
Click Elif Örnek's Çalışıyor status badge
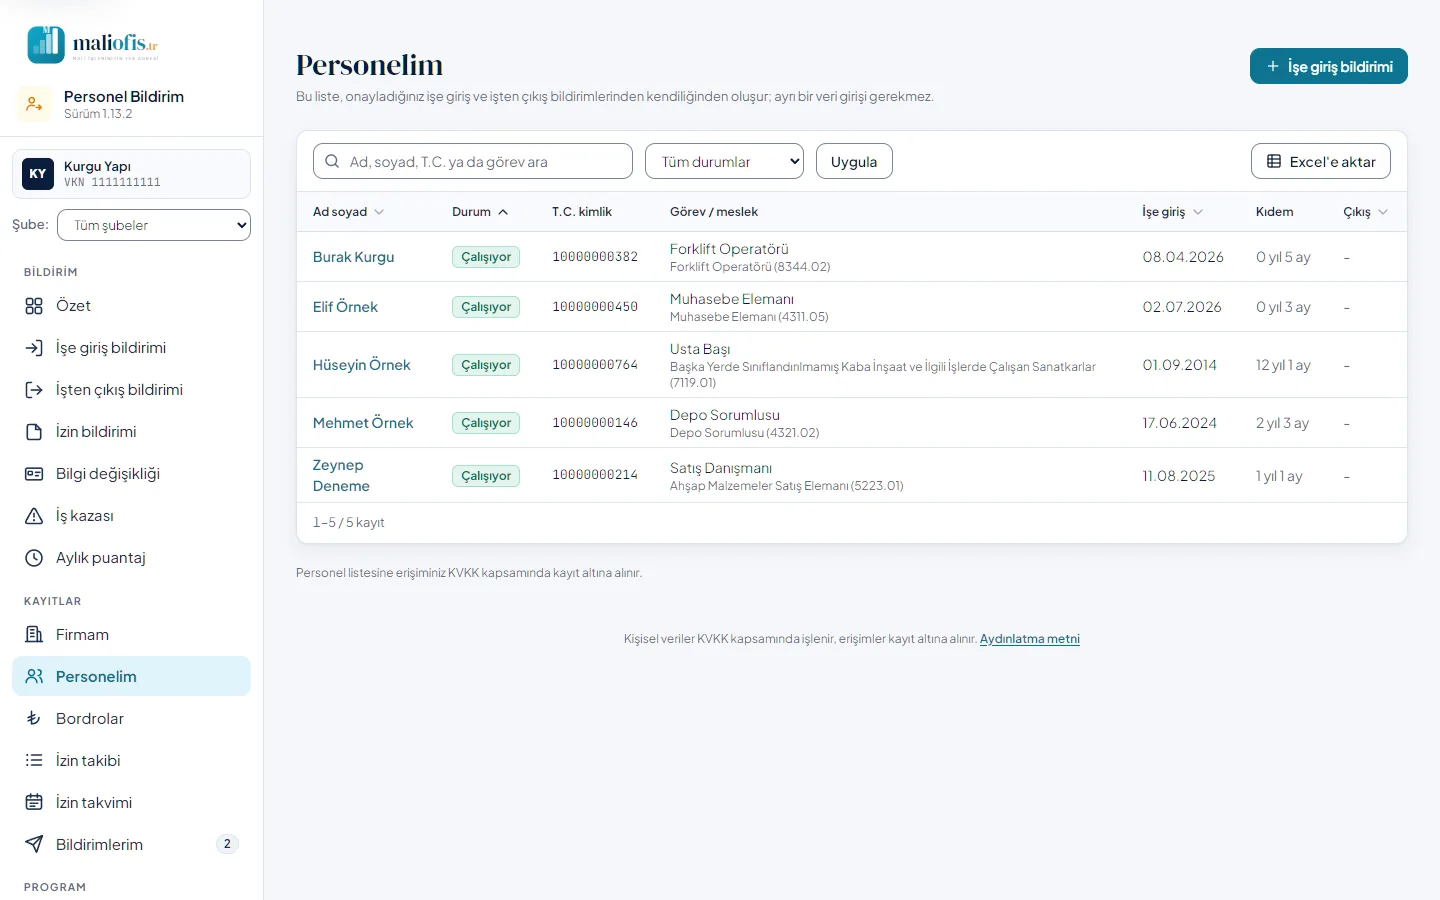[486, 307]
